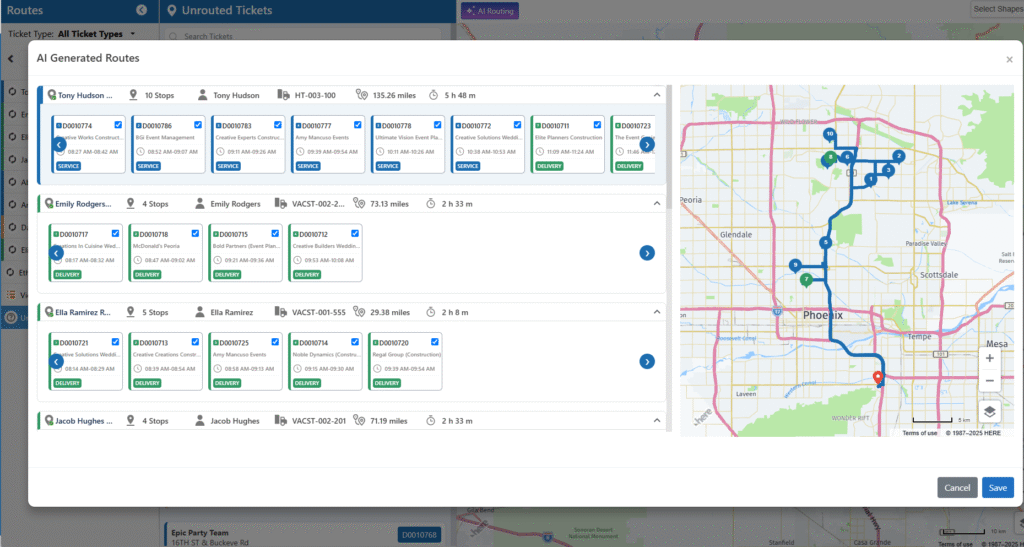This screenshot has height=547, width=1024.
Task: Click green map stop marker 7
Action: 807,280
